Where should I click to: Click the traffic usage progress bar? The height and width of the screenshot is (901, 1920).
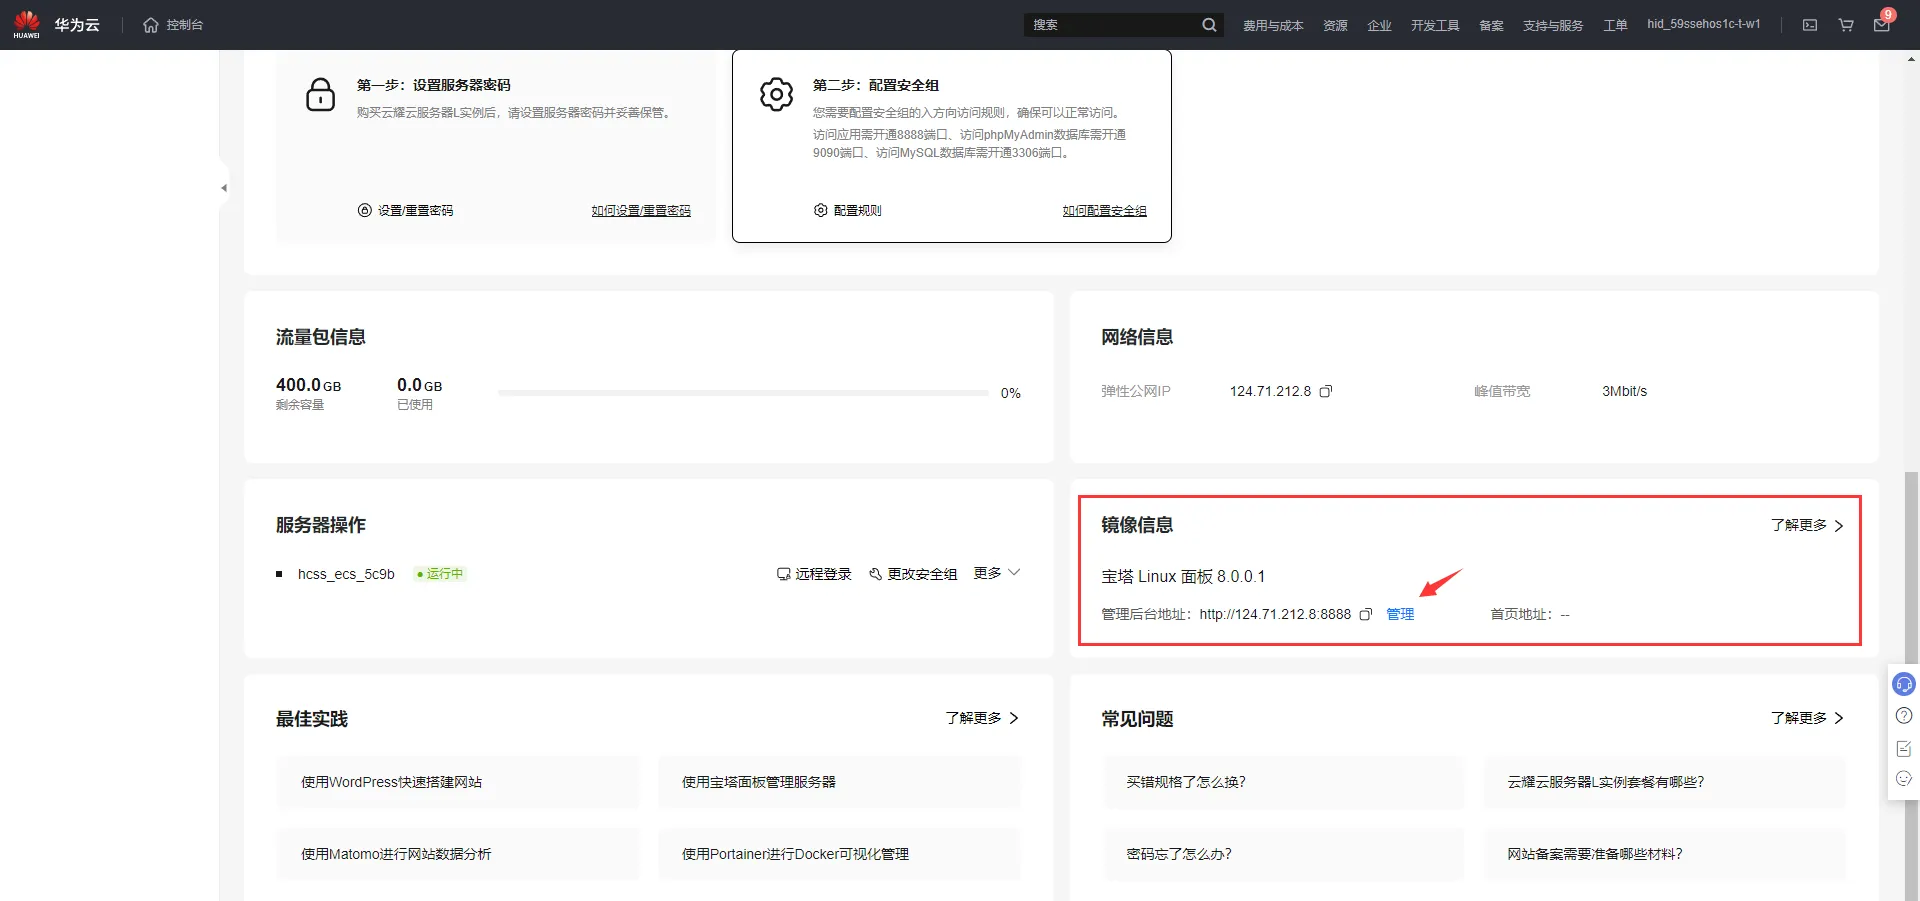point(743,393)
